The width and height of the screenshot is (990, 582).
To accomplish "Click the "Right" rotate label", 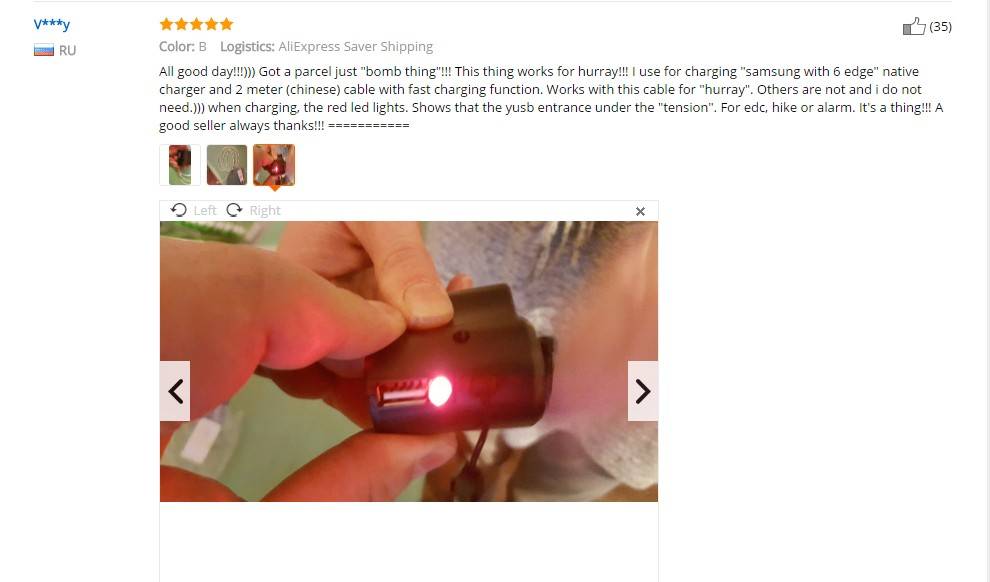I will pos(265,211).
